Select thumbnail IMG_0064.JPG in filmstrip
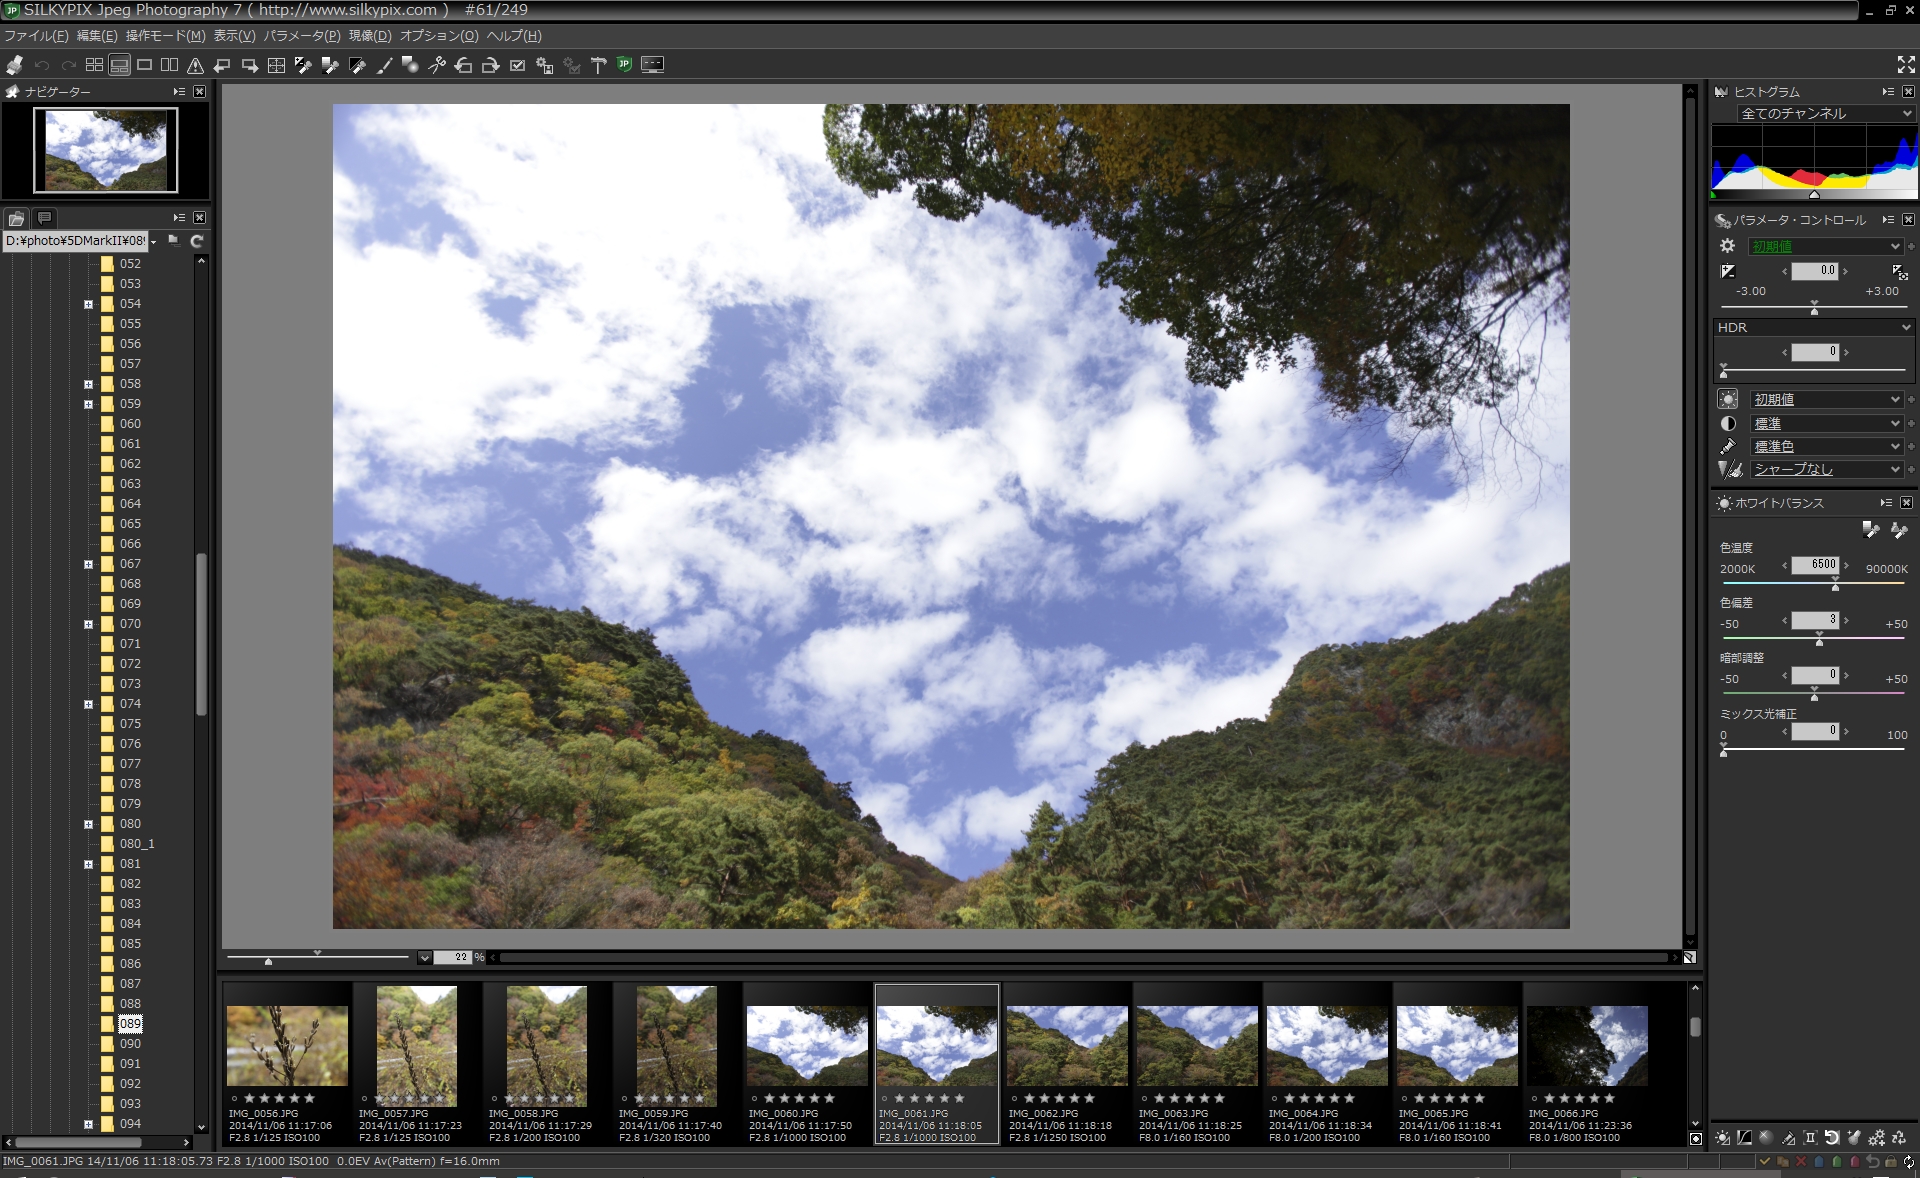Viewport: 1920px width, 1178px height. 1327,1045
